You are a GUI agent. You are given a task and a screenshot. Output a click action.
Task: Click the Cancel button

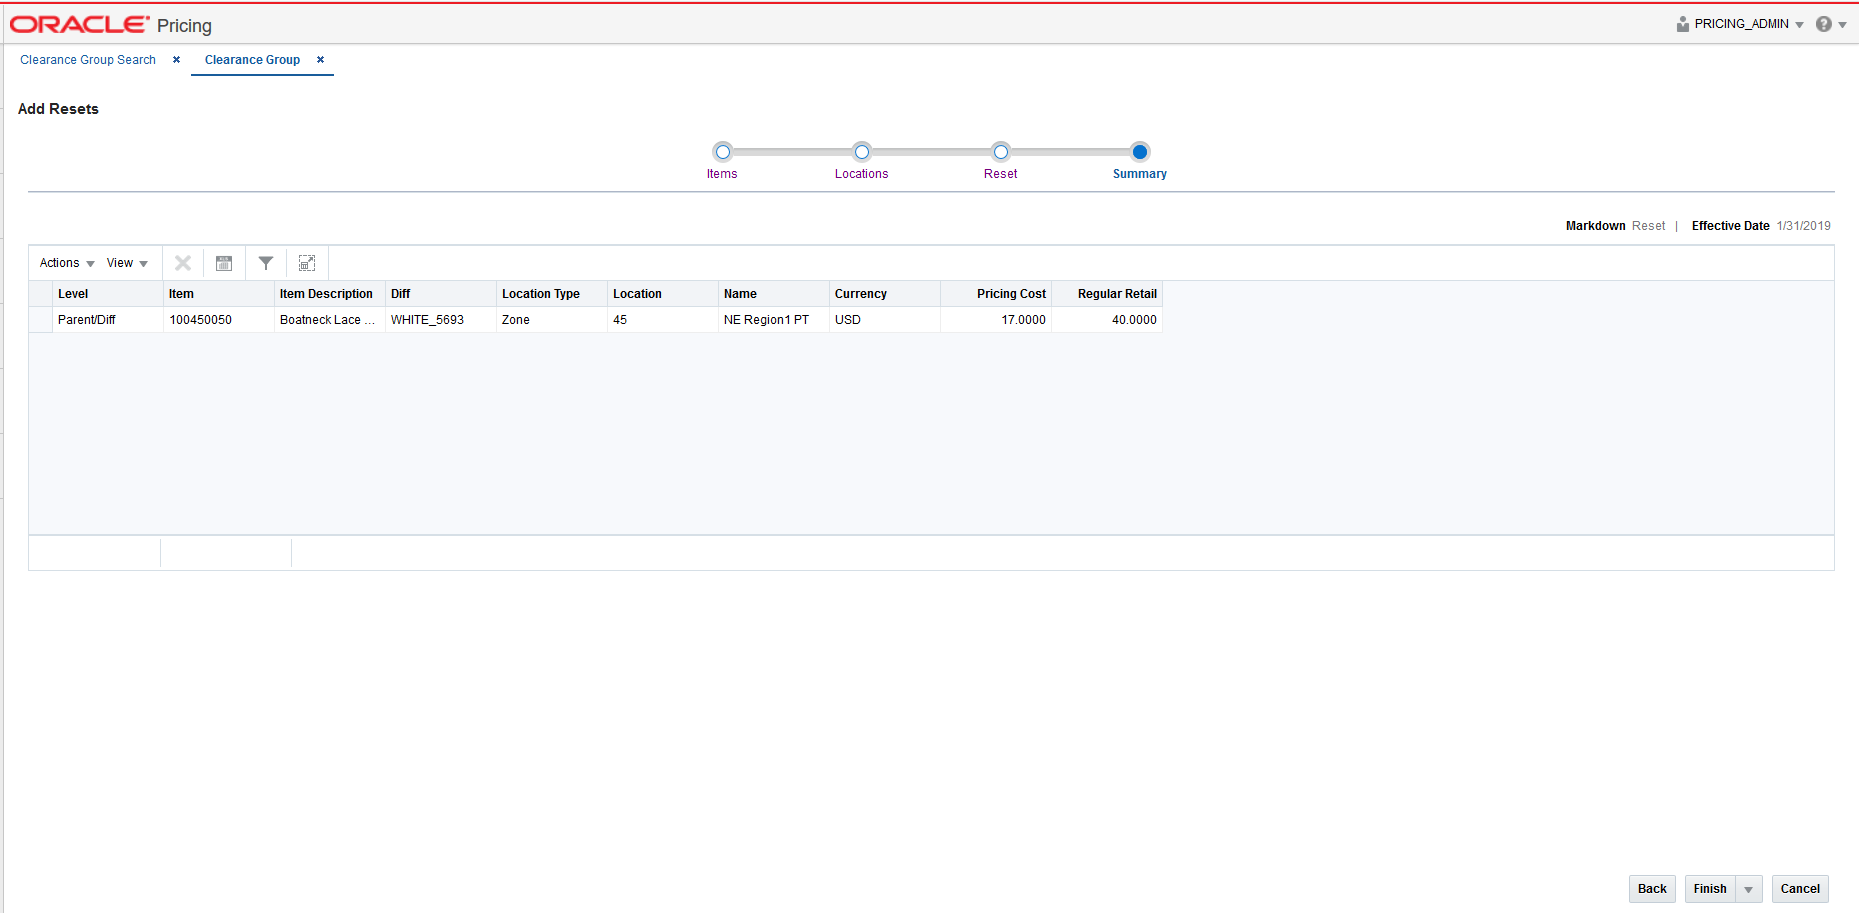tap(1800, 889)
